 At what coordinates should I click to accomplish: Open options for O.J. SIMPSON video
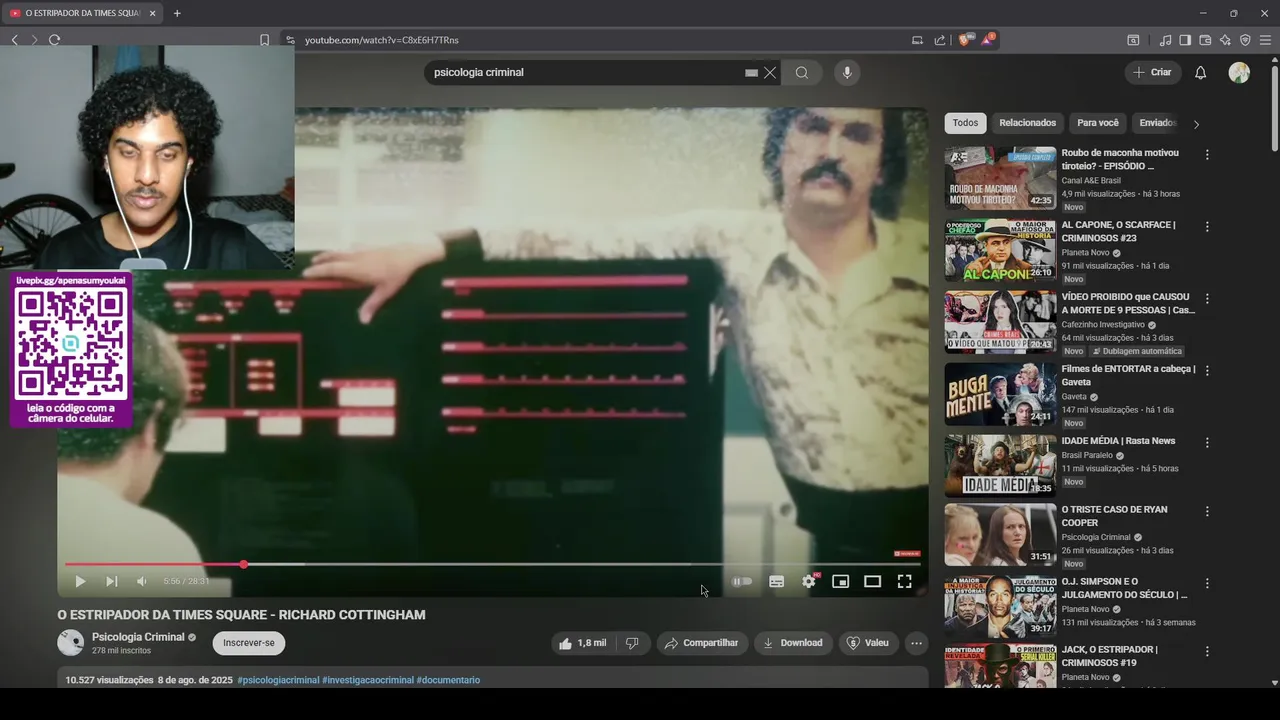point(1207,583)
